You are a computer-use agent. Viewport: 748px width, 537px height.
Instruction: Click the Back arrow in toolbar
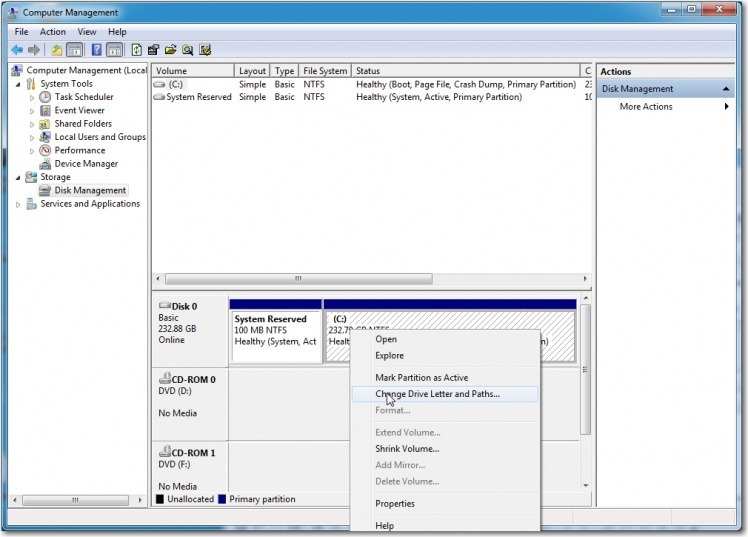17,50
